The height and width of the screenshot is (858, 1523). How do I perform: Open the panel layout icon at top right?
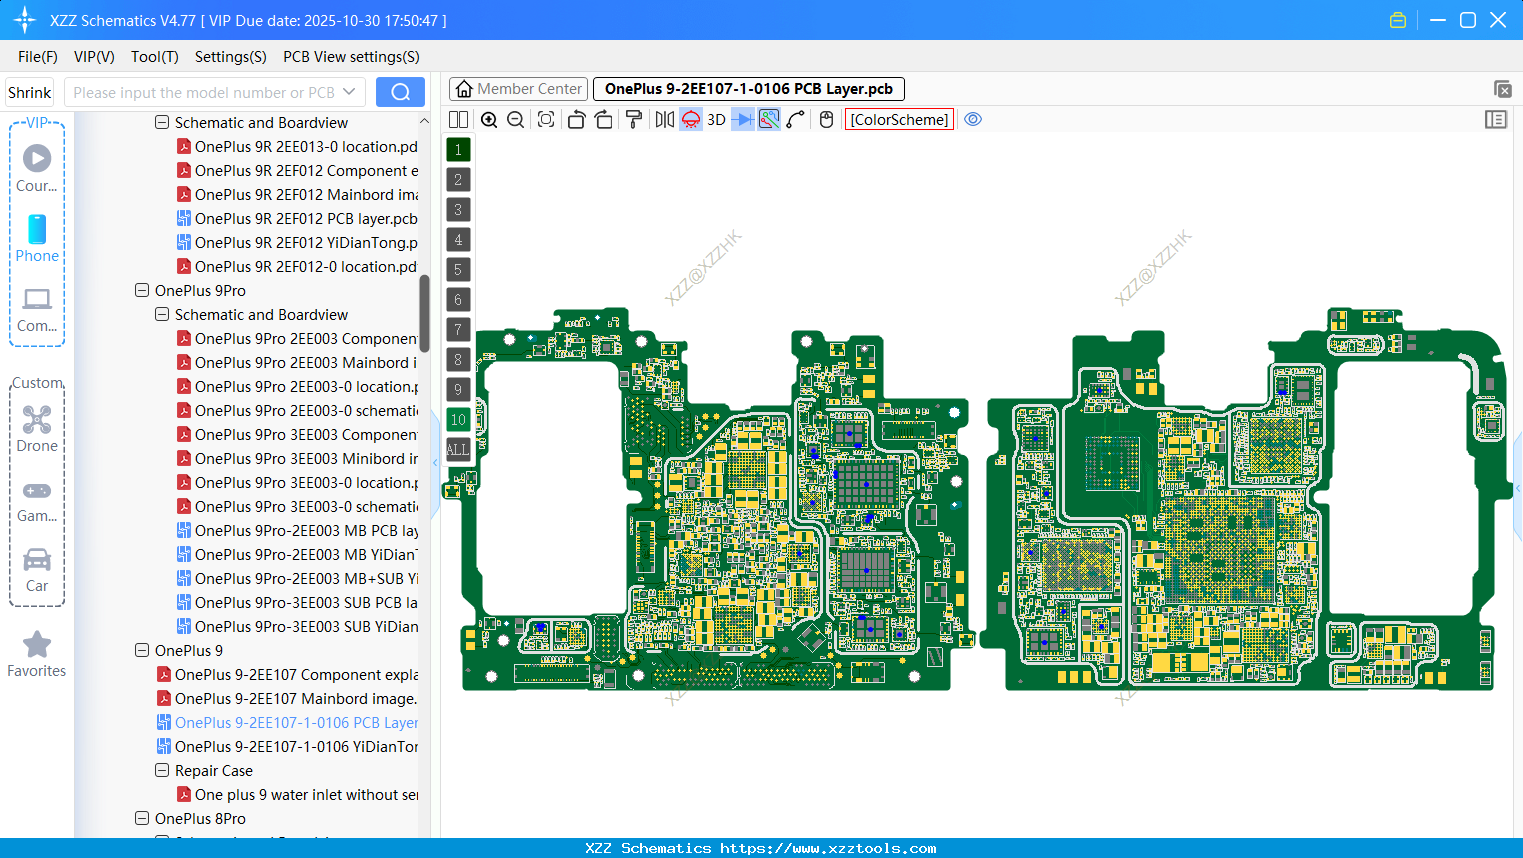[x=1496, y=119]
